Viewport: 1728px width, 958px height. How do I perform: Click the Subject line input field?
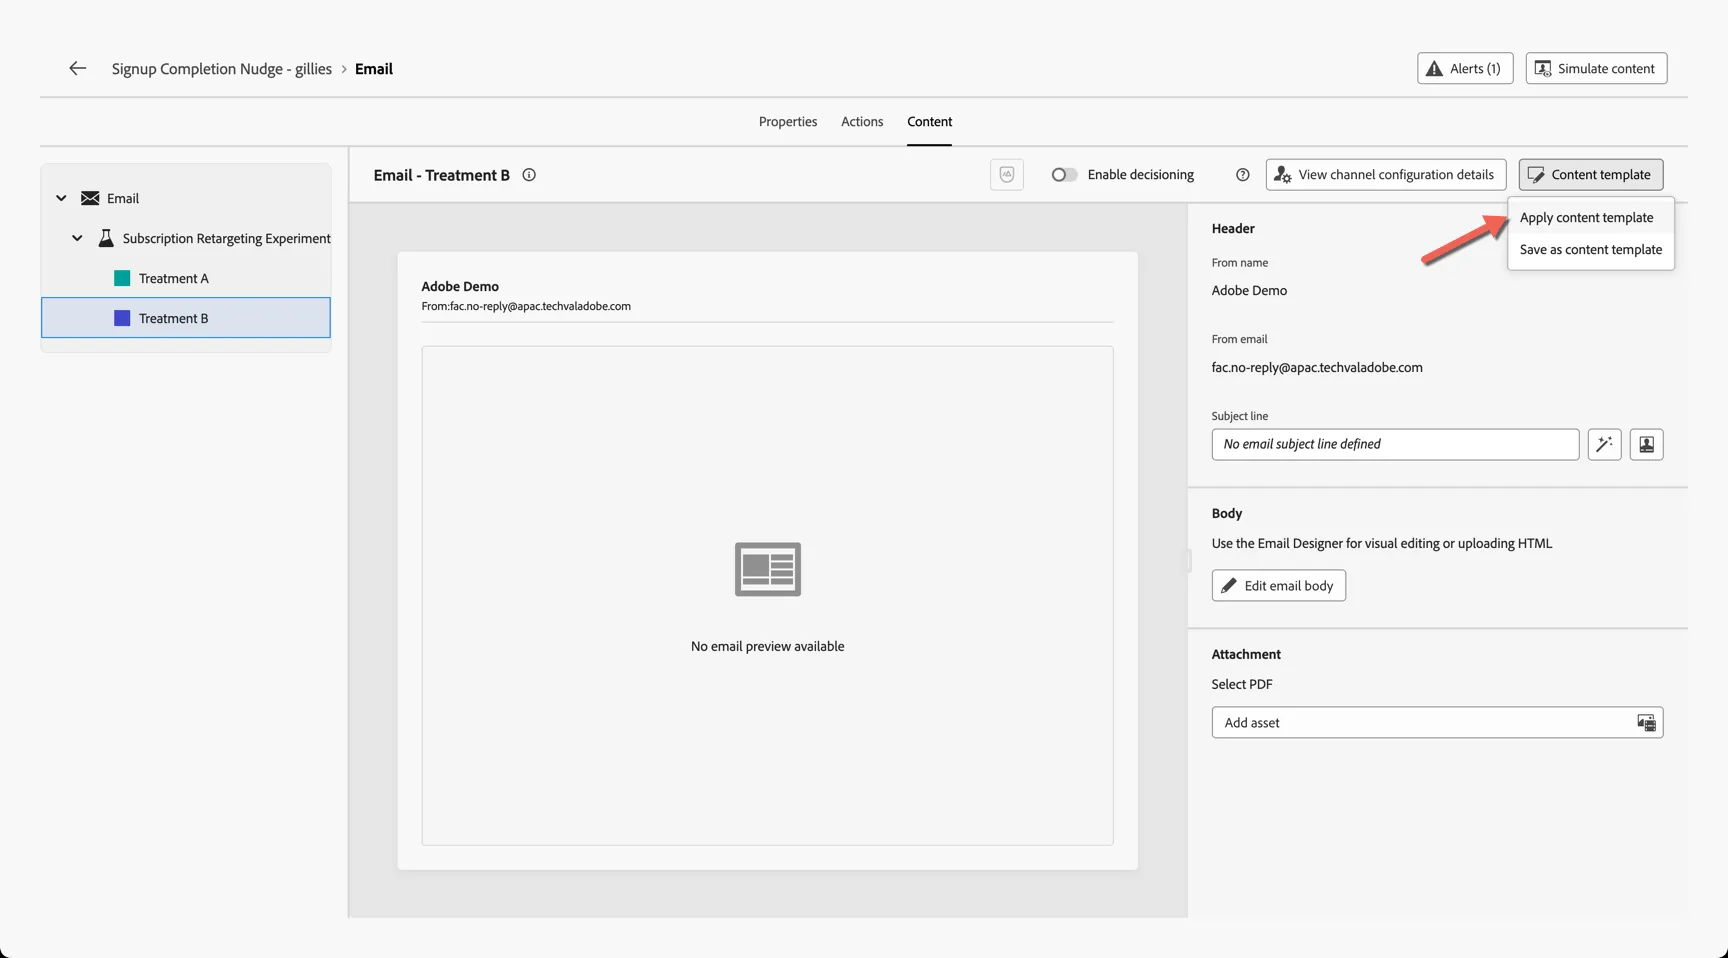(x=1395, y=444)
